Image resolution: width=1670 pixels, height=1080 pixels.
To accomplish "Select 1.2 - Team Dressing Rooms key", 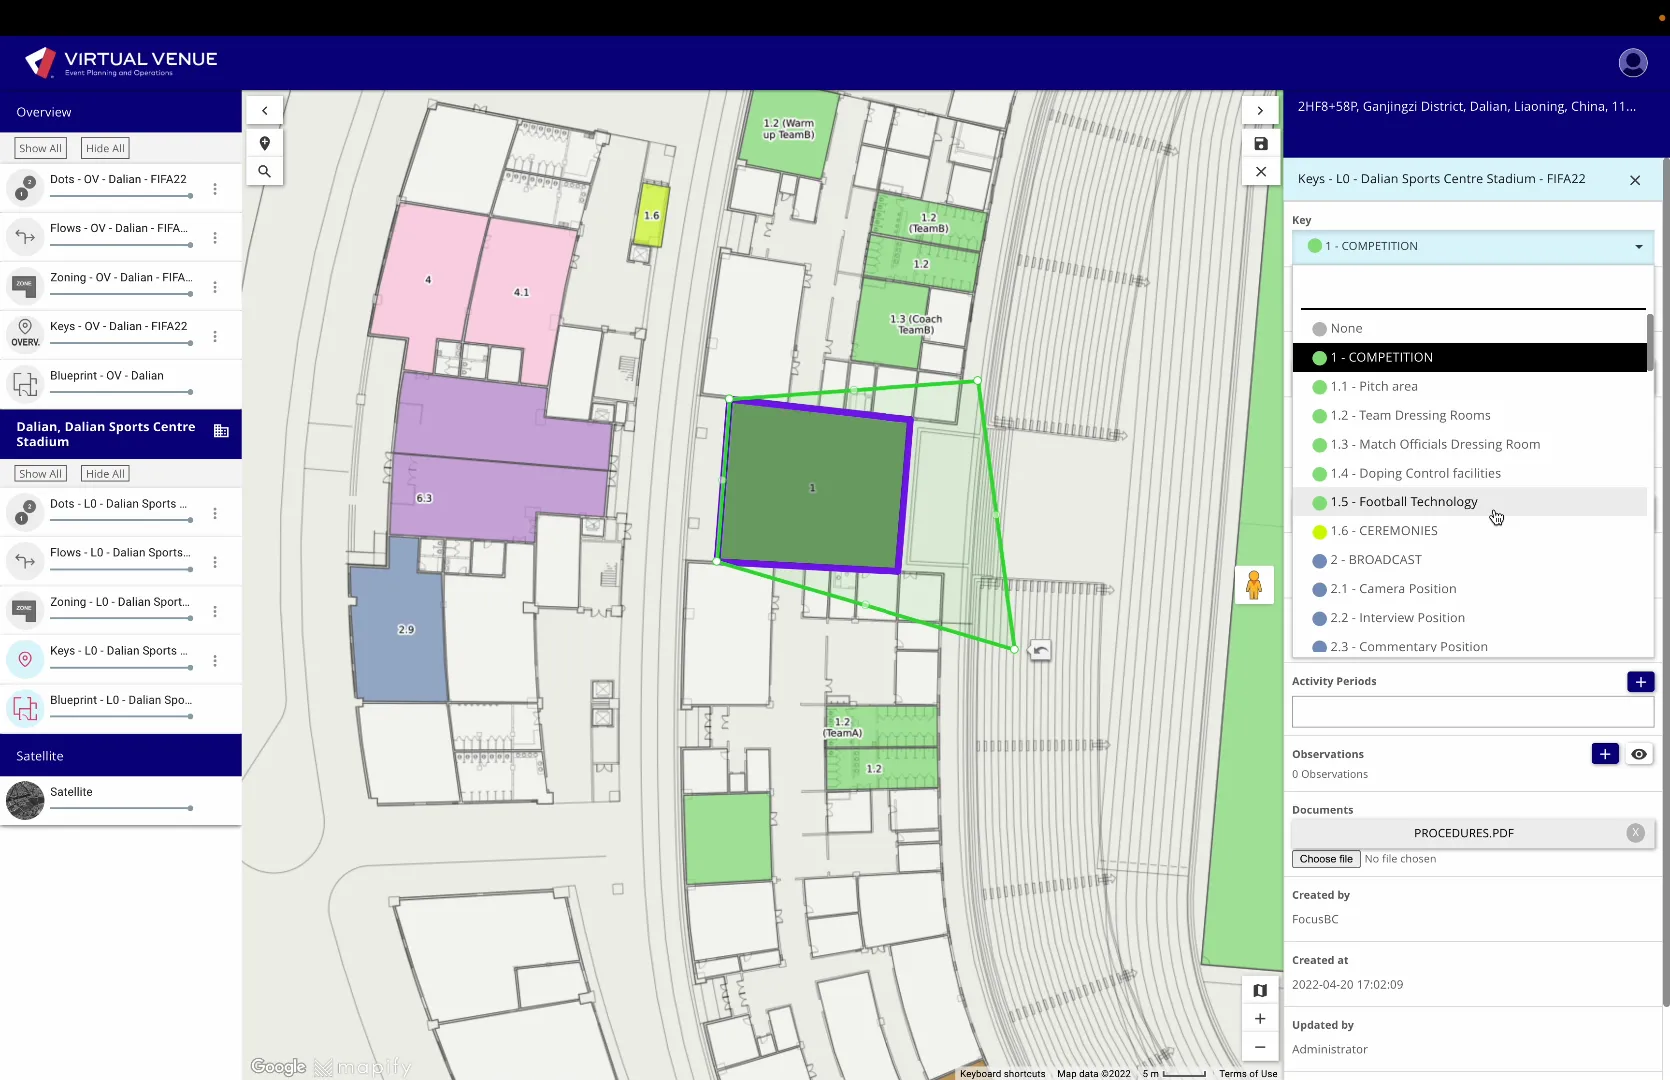I will click(1470, 415).
